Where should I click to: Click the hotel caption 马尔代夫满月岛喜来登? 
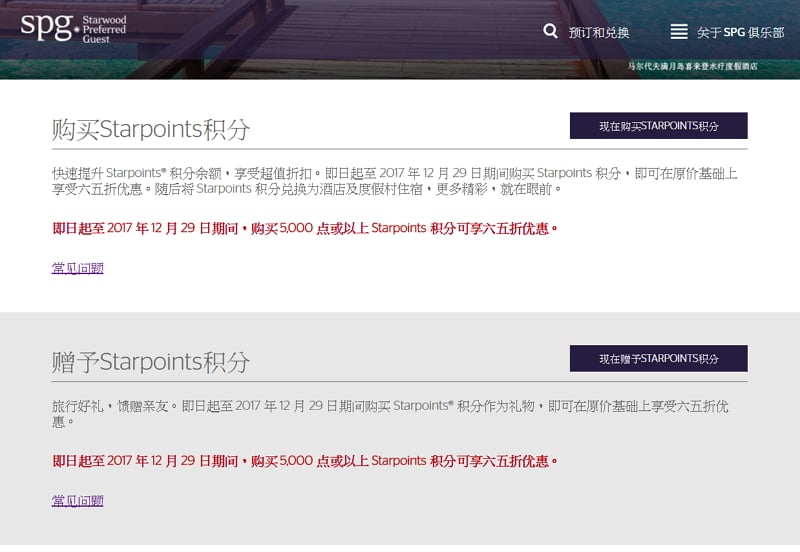[x=692, y=66]
